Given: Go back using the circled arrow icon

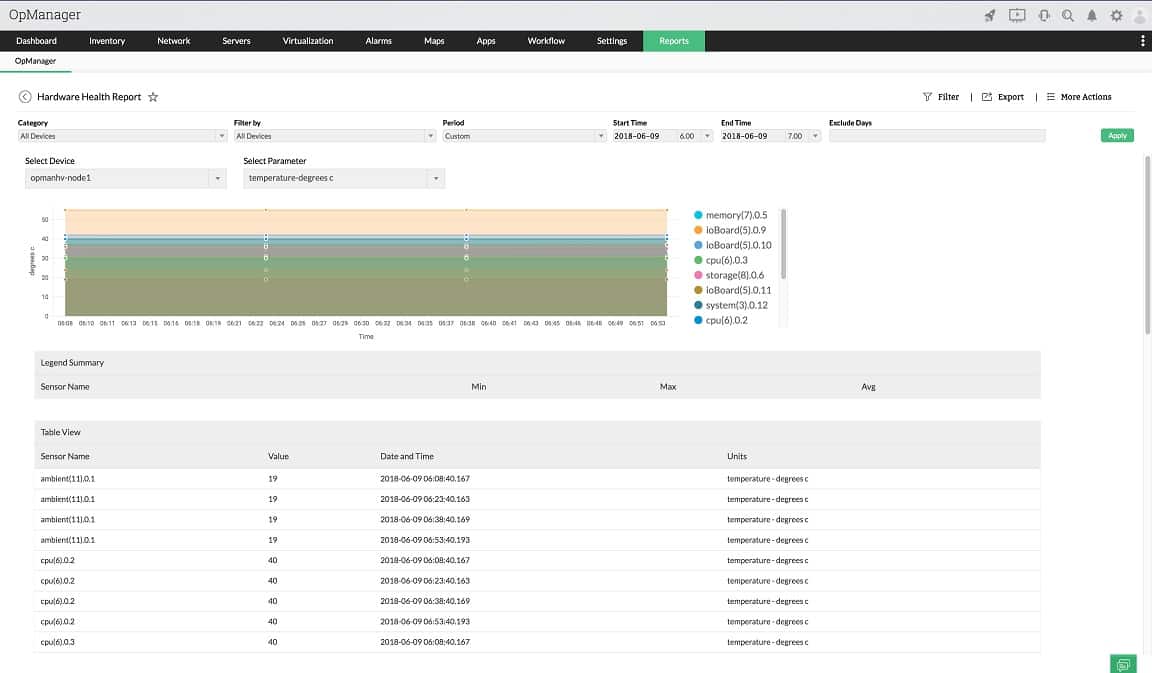Looking at the screenshot, I should tap(25, 97).
